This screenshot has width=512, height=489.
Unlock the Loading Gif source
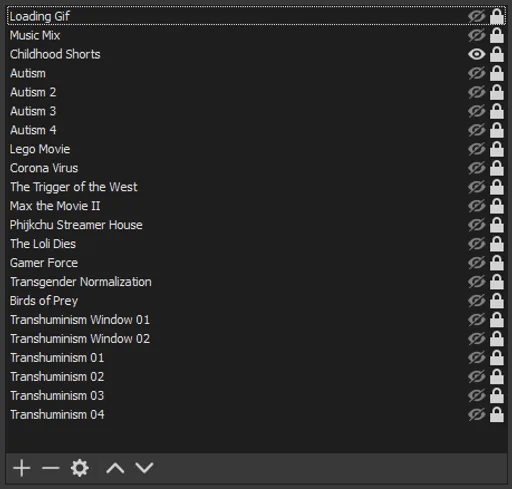click(497, 16)
